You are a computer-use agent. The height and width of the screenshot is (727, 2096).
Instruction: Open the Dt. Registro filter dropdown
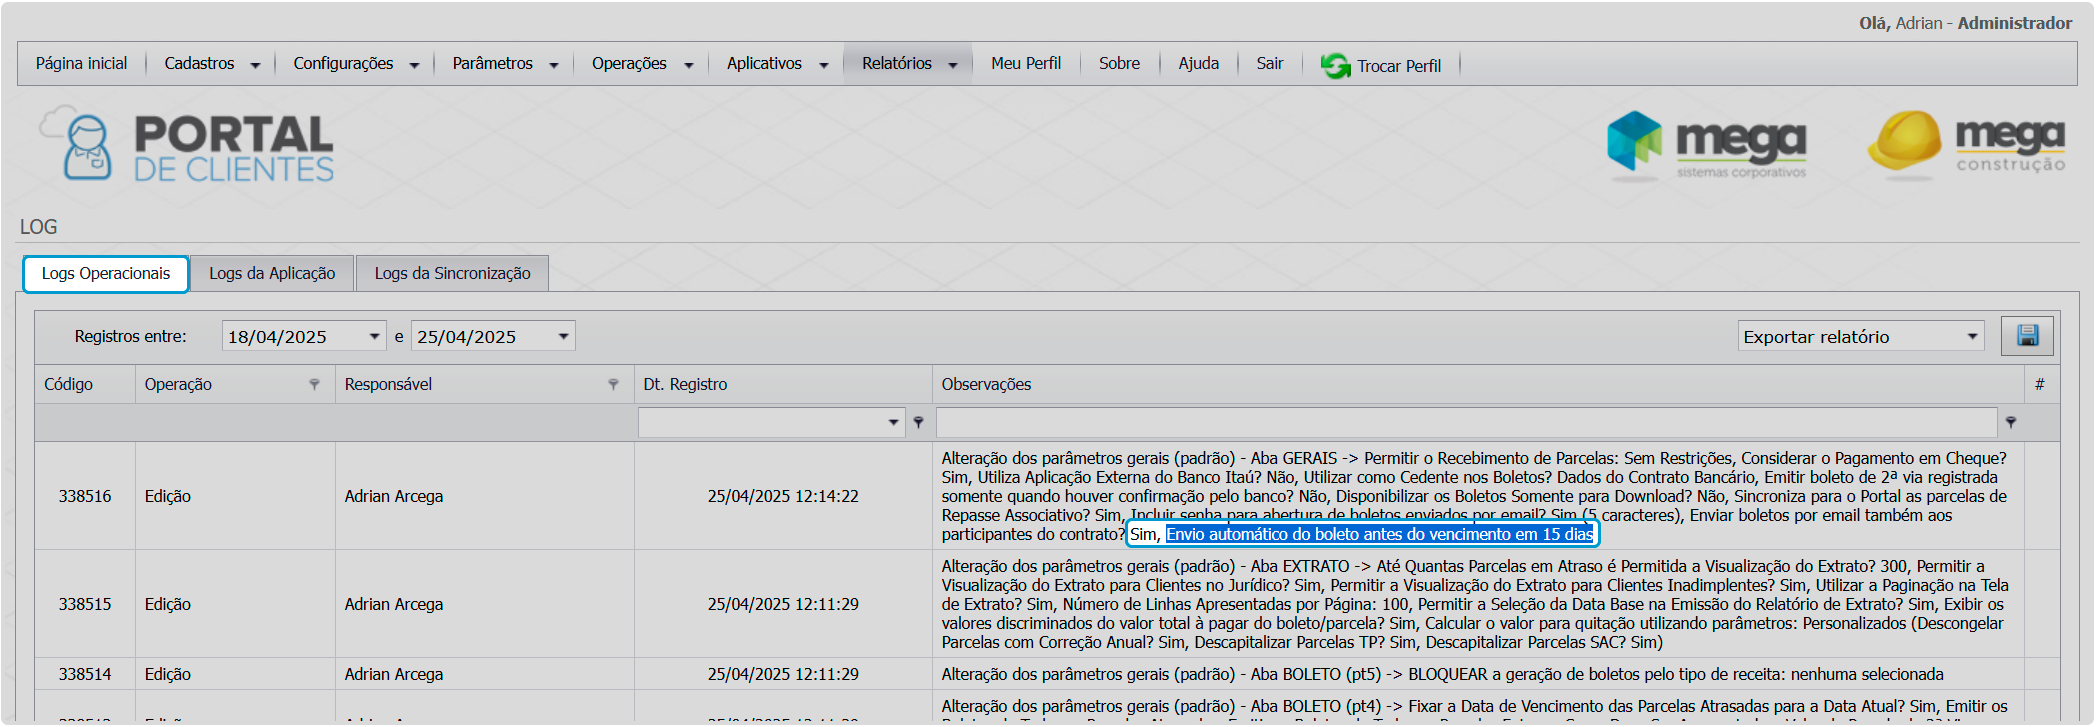click(893, 422)
